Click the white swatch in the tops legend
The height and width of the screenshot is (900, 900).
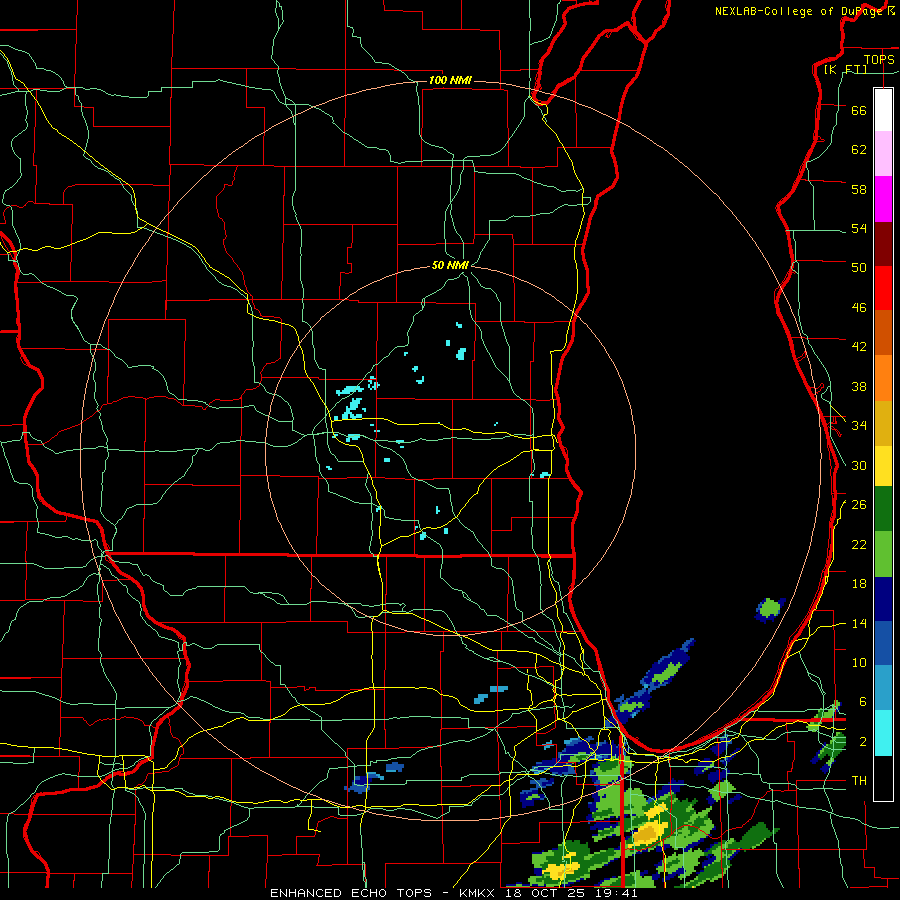(883, 110)
